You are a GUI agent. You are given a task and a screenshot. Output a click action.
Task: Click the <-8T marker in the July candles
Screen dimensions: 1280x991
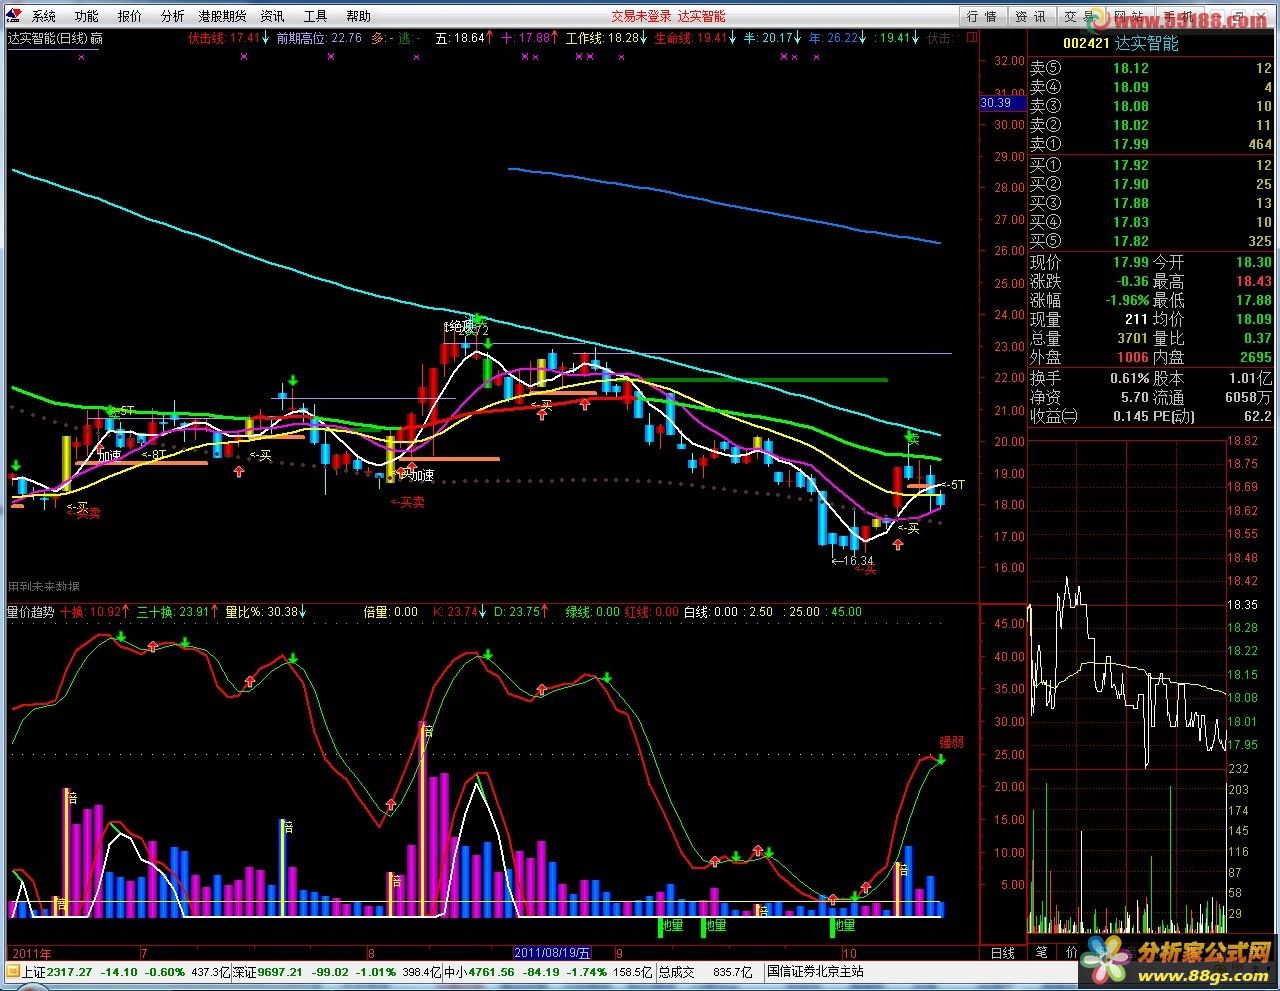(154, 454)
